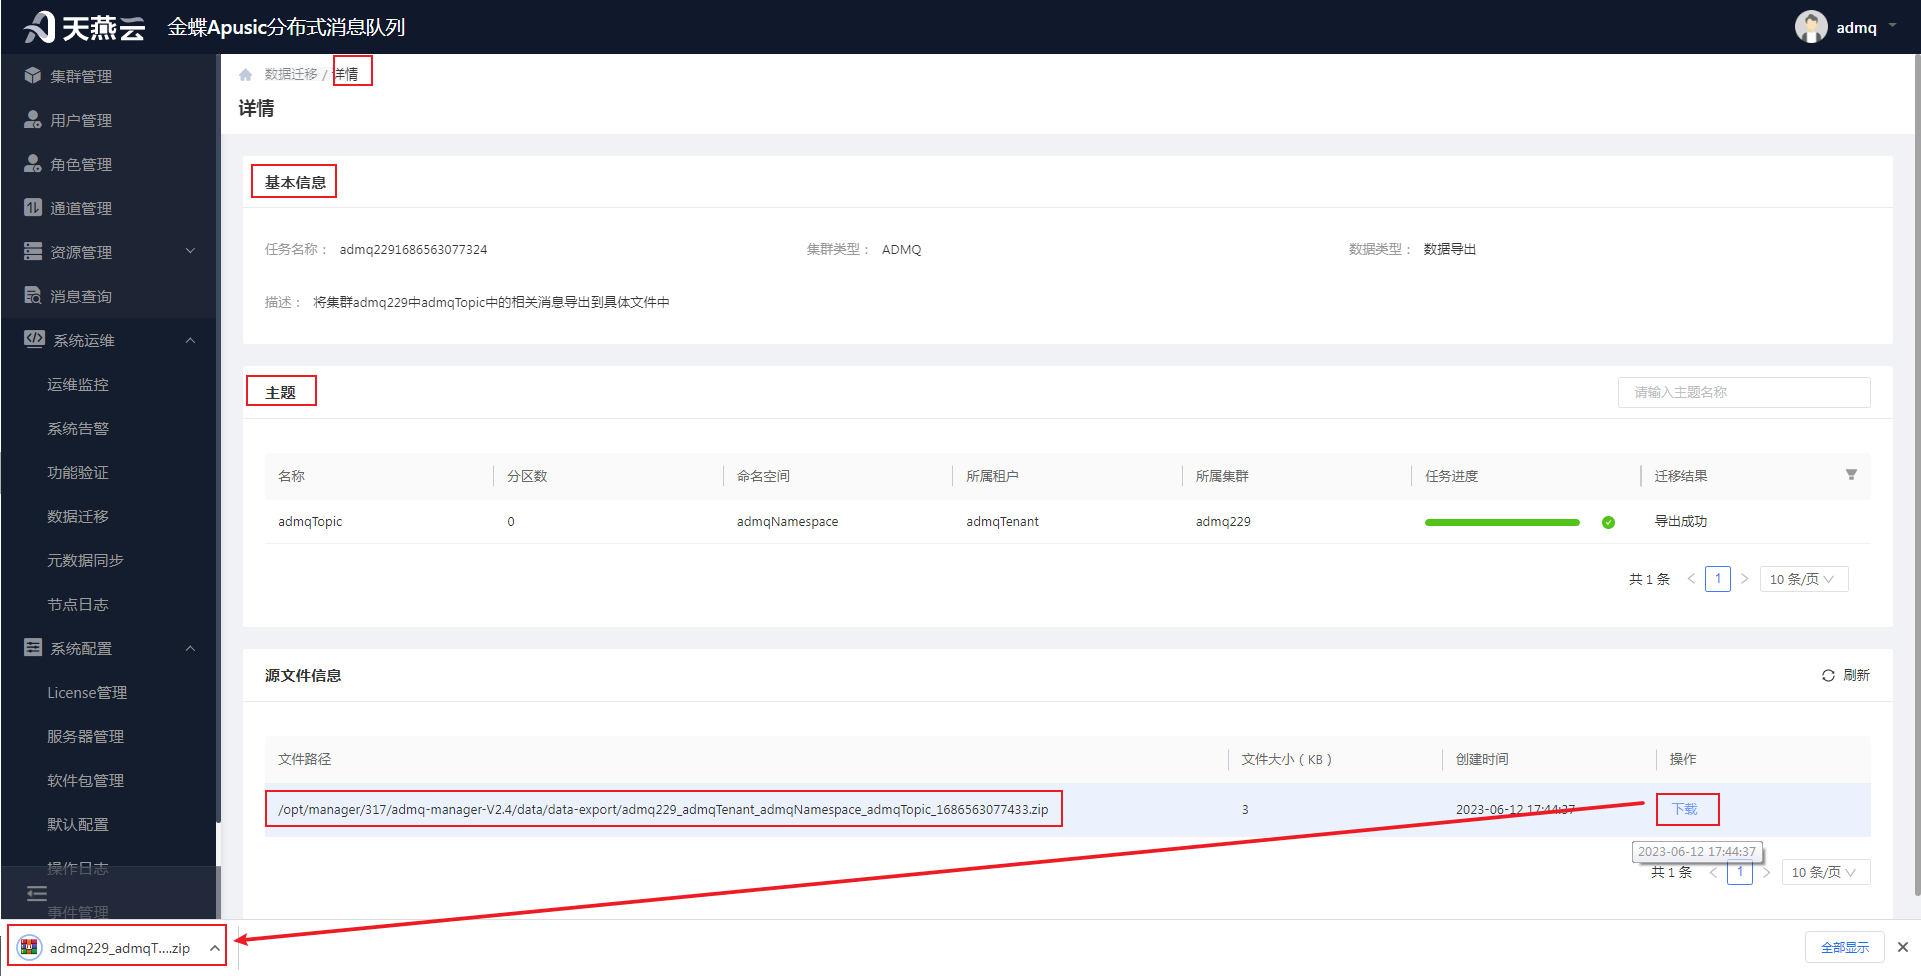Open 主题 table 10 条/页 dropdown
This screenshot has width=1921, height=976.
(1804, 579)
